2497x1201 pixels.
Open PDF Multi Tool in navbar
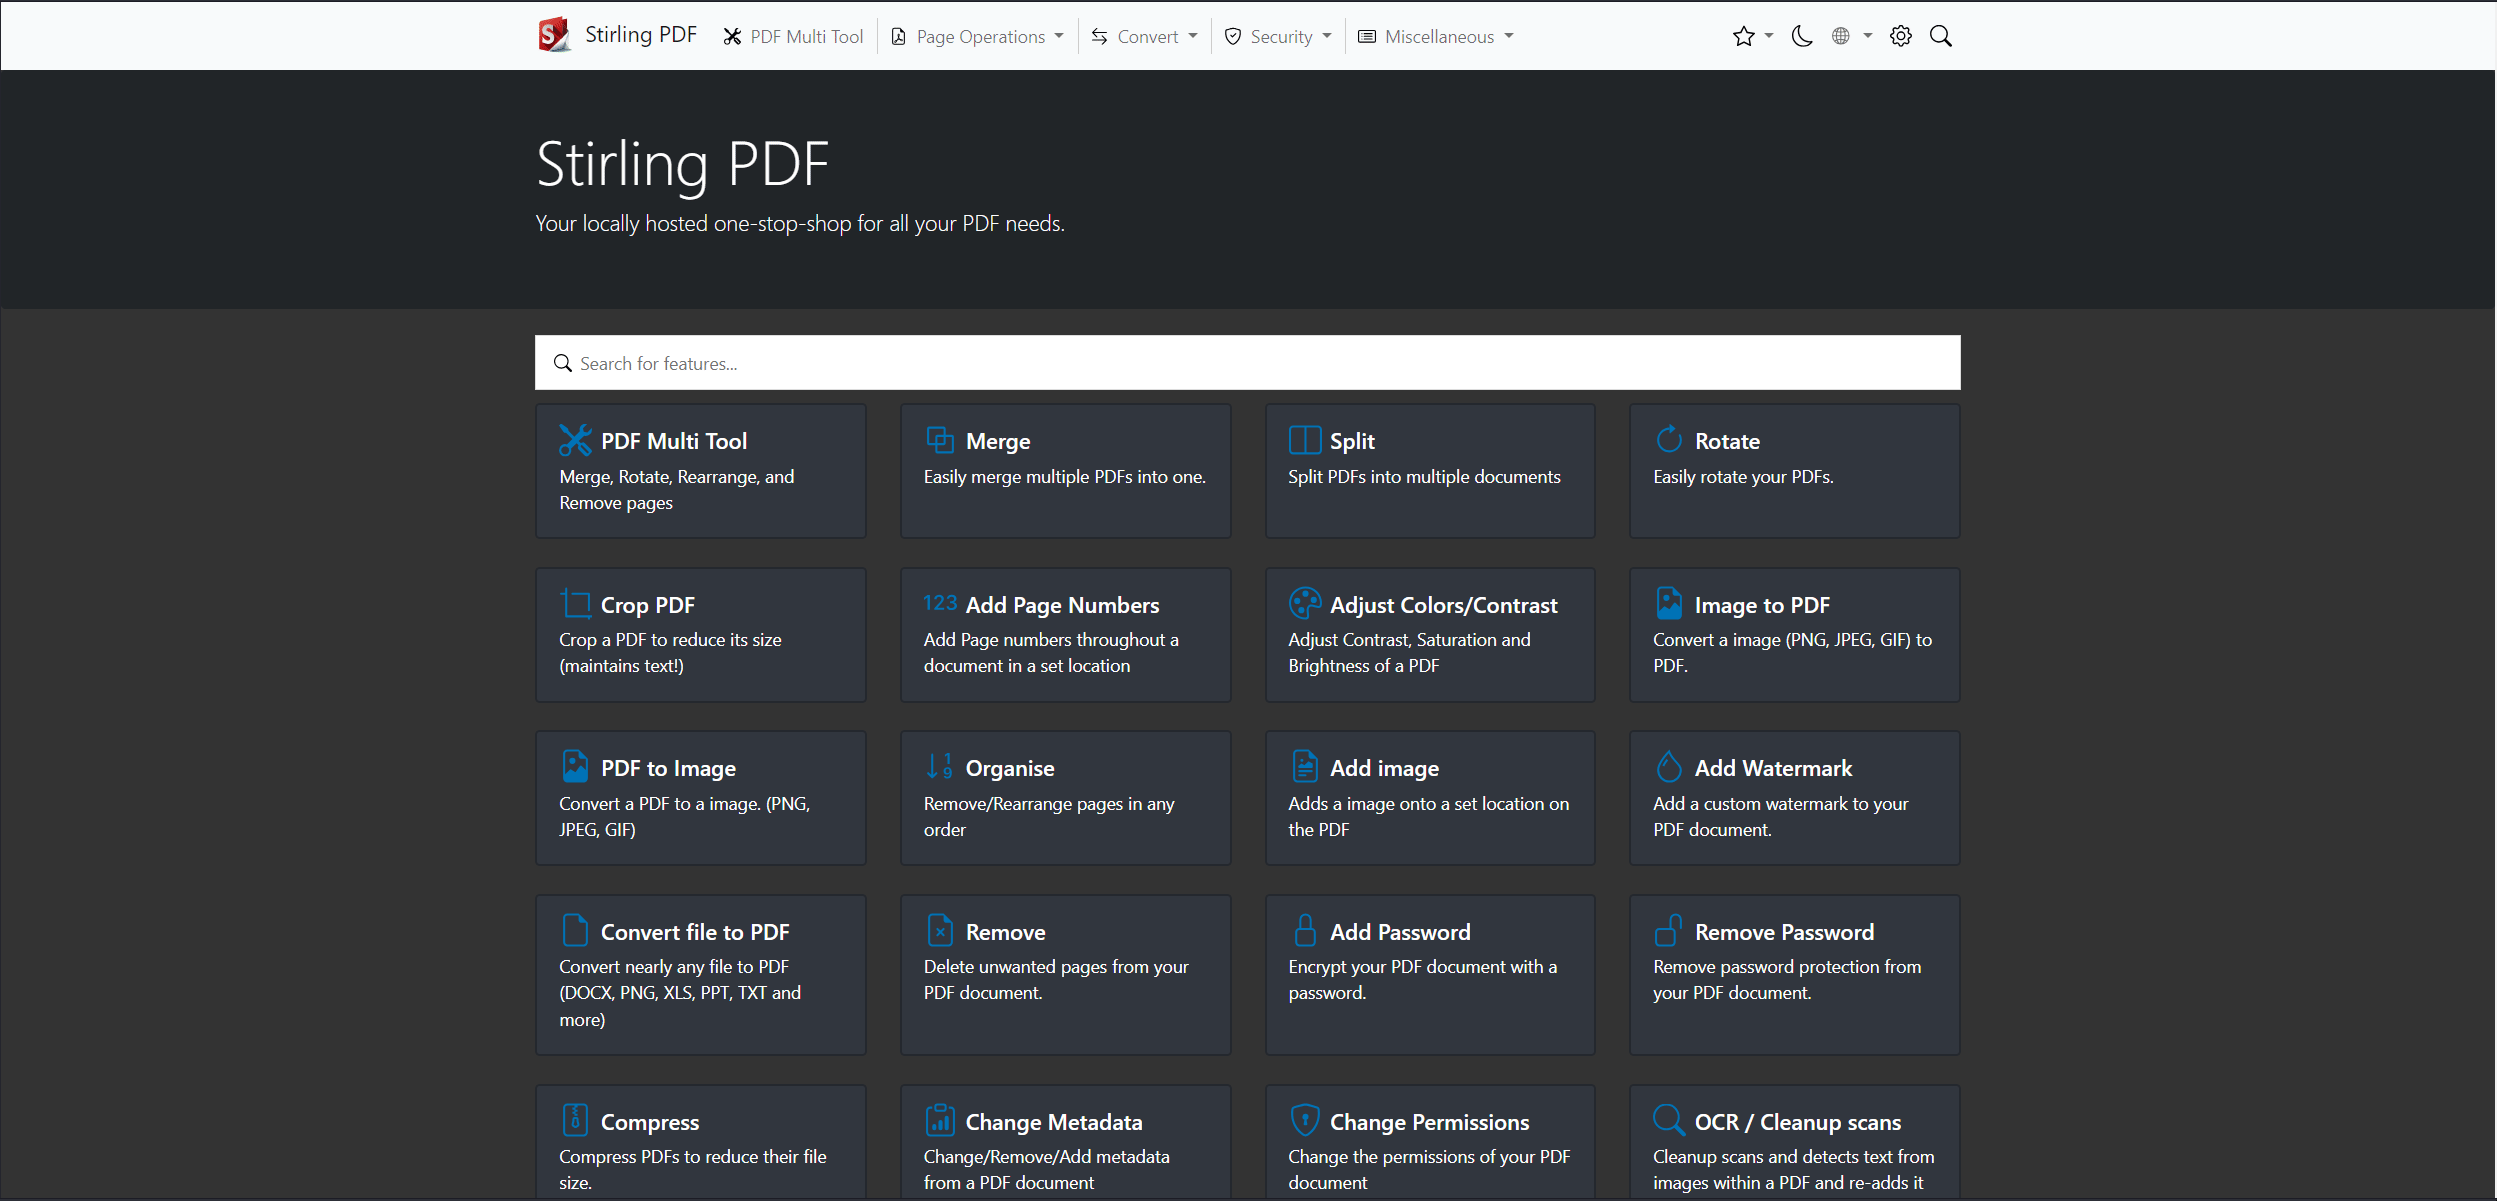794,36
